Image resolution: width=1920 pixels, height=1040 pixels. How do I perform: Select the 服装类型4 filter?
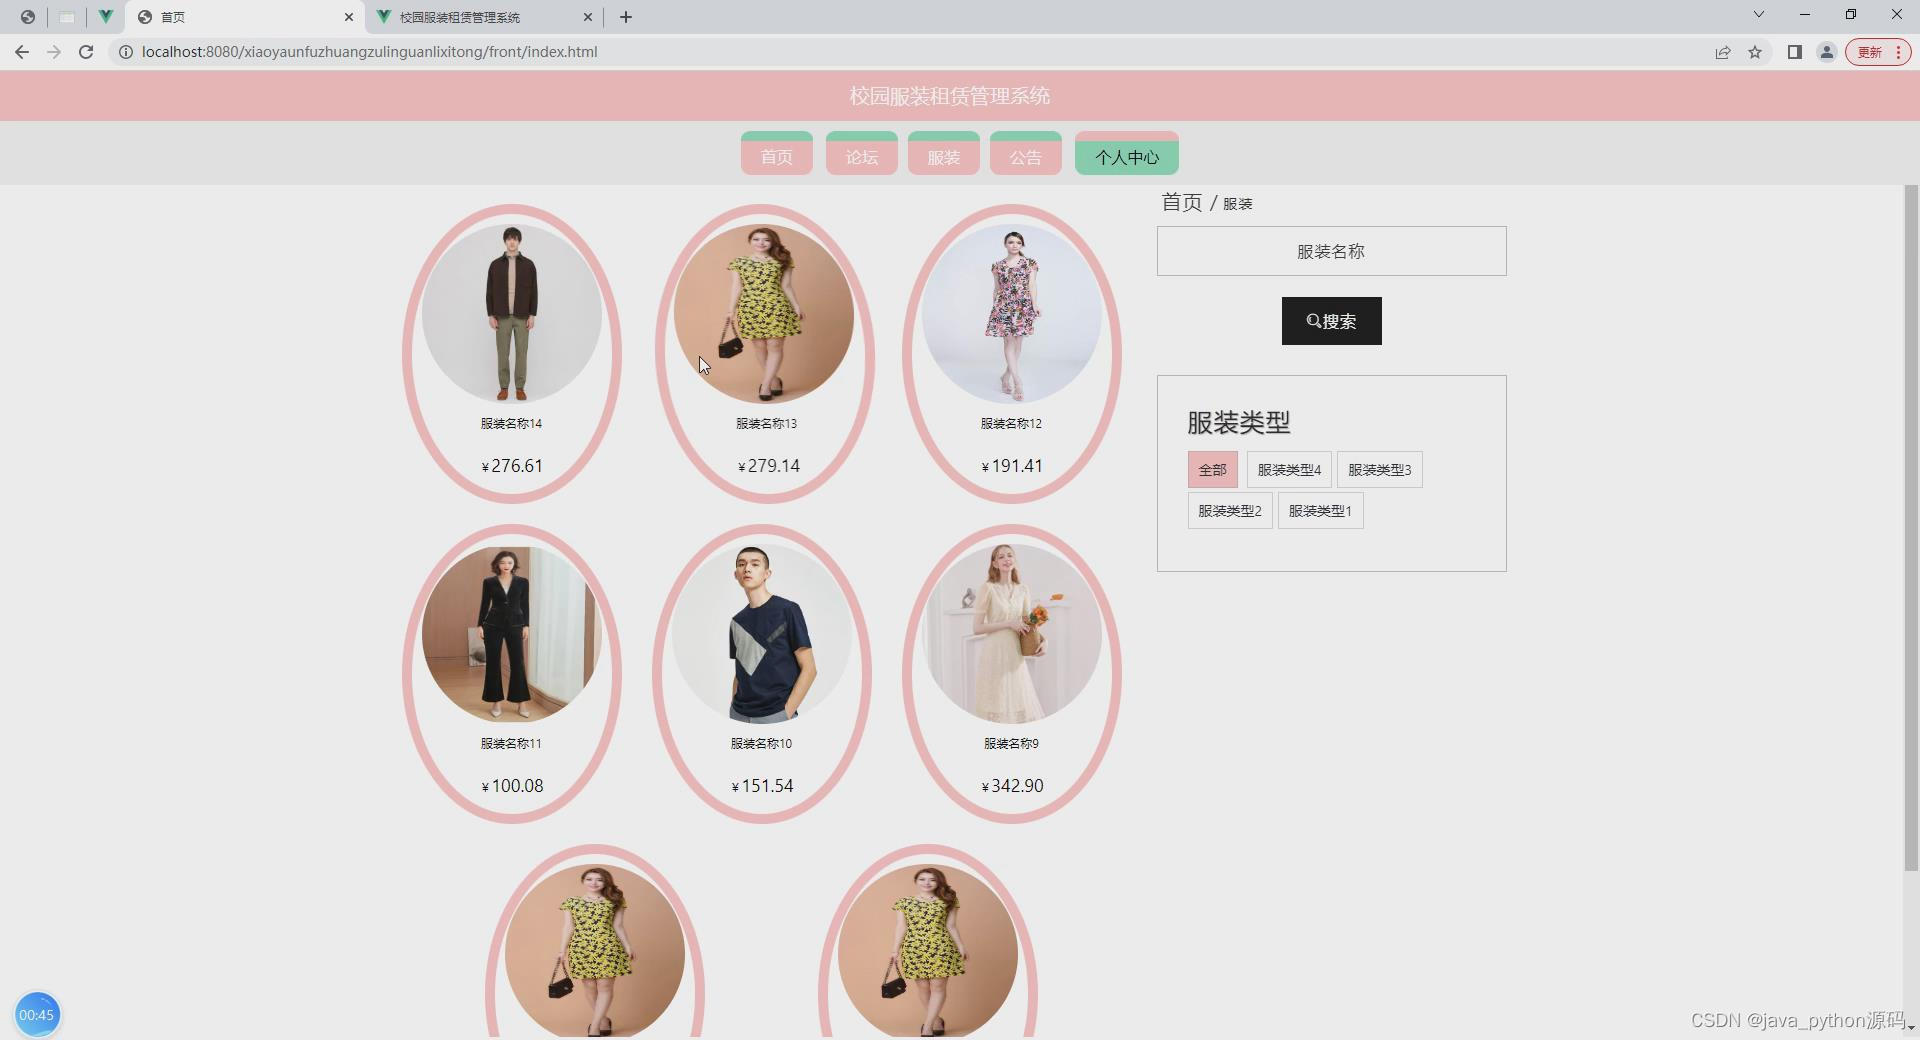coord(1288,469)
